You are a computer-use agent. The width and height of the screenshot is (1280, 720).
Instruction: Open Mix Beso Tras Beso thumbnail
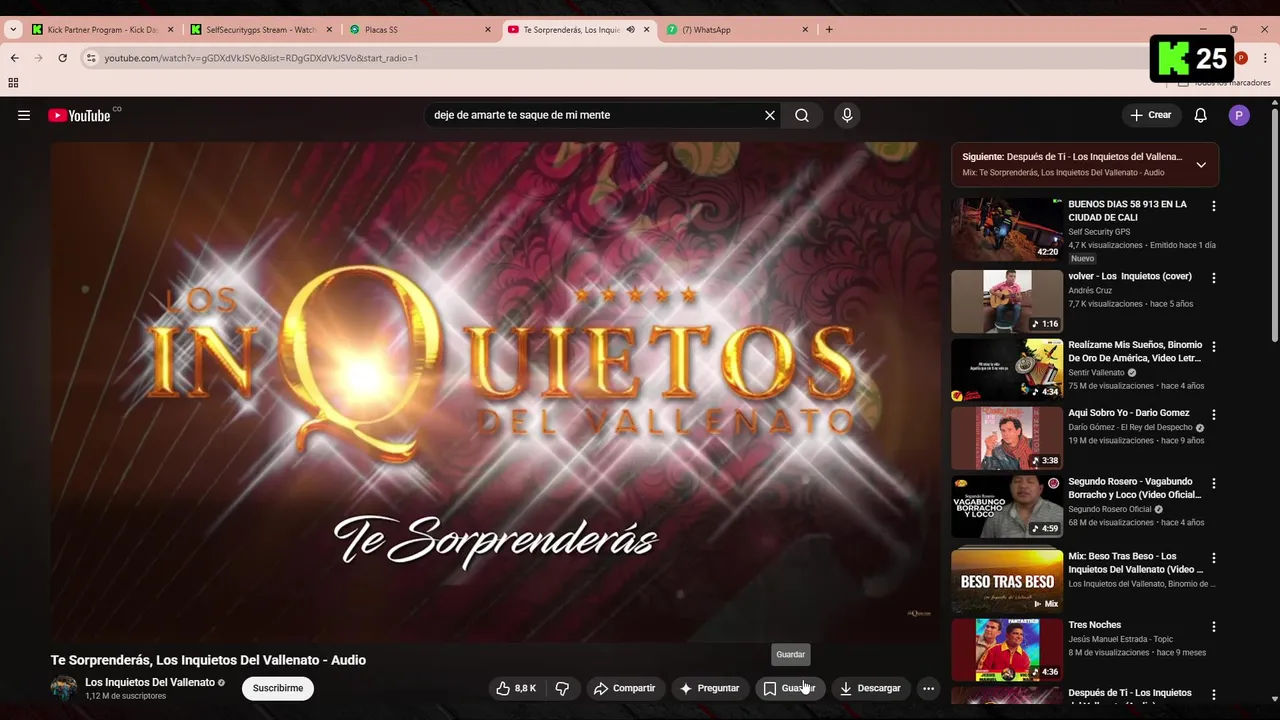pyautogui.click(x=1007, y=581)
